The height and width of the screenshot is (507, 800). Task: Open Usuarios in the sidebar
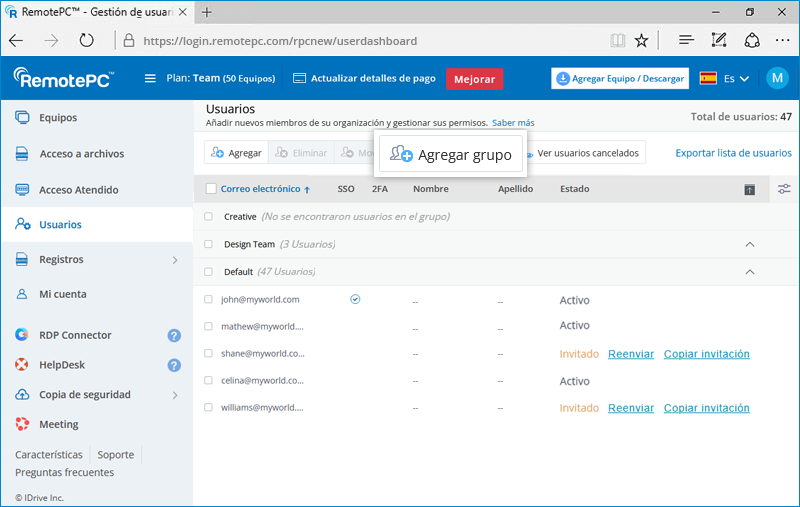point(60,225)
